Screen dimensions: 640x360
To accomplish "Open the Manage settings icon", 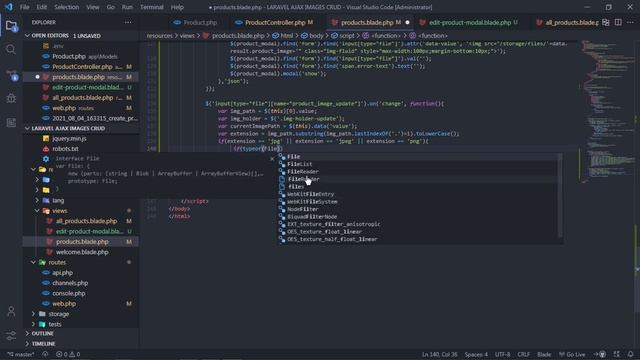I will click(x=11, y=335).
